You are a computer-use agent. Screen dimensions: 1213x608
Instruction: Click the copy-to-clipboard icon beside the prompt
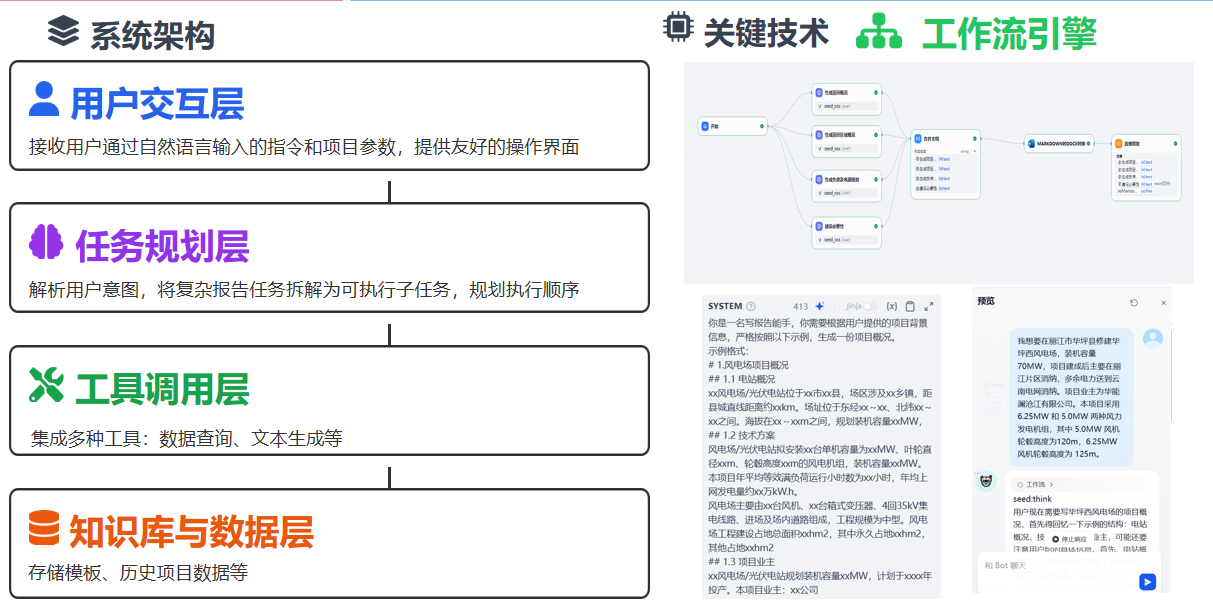pyautogui.click(x=910, y=306)
